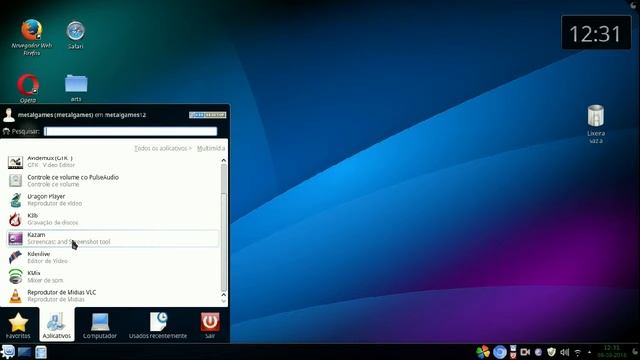
Task: Launch Kazam screencast tool
Action: [113, 238]
